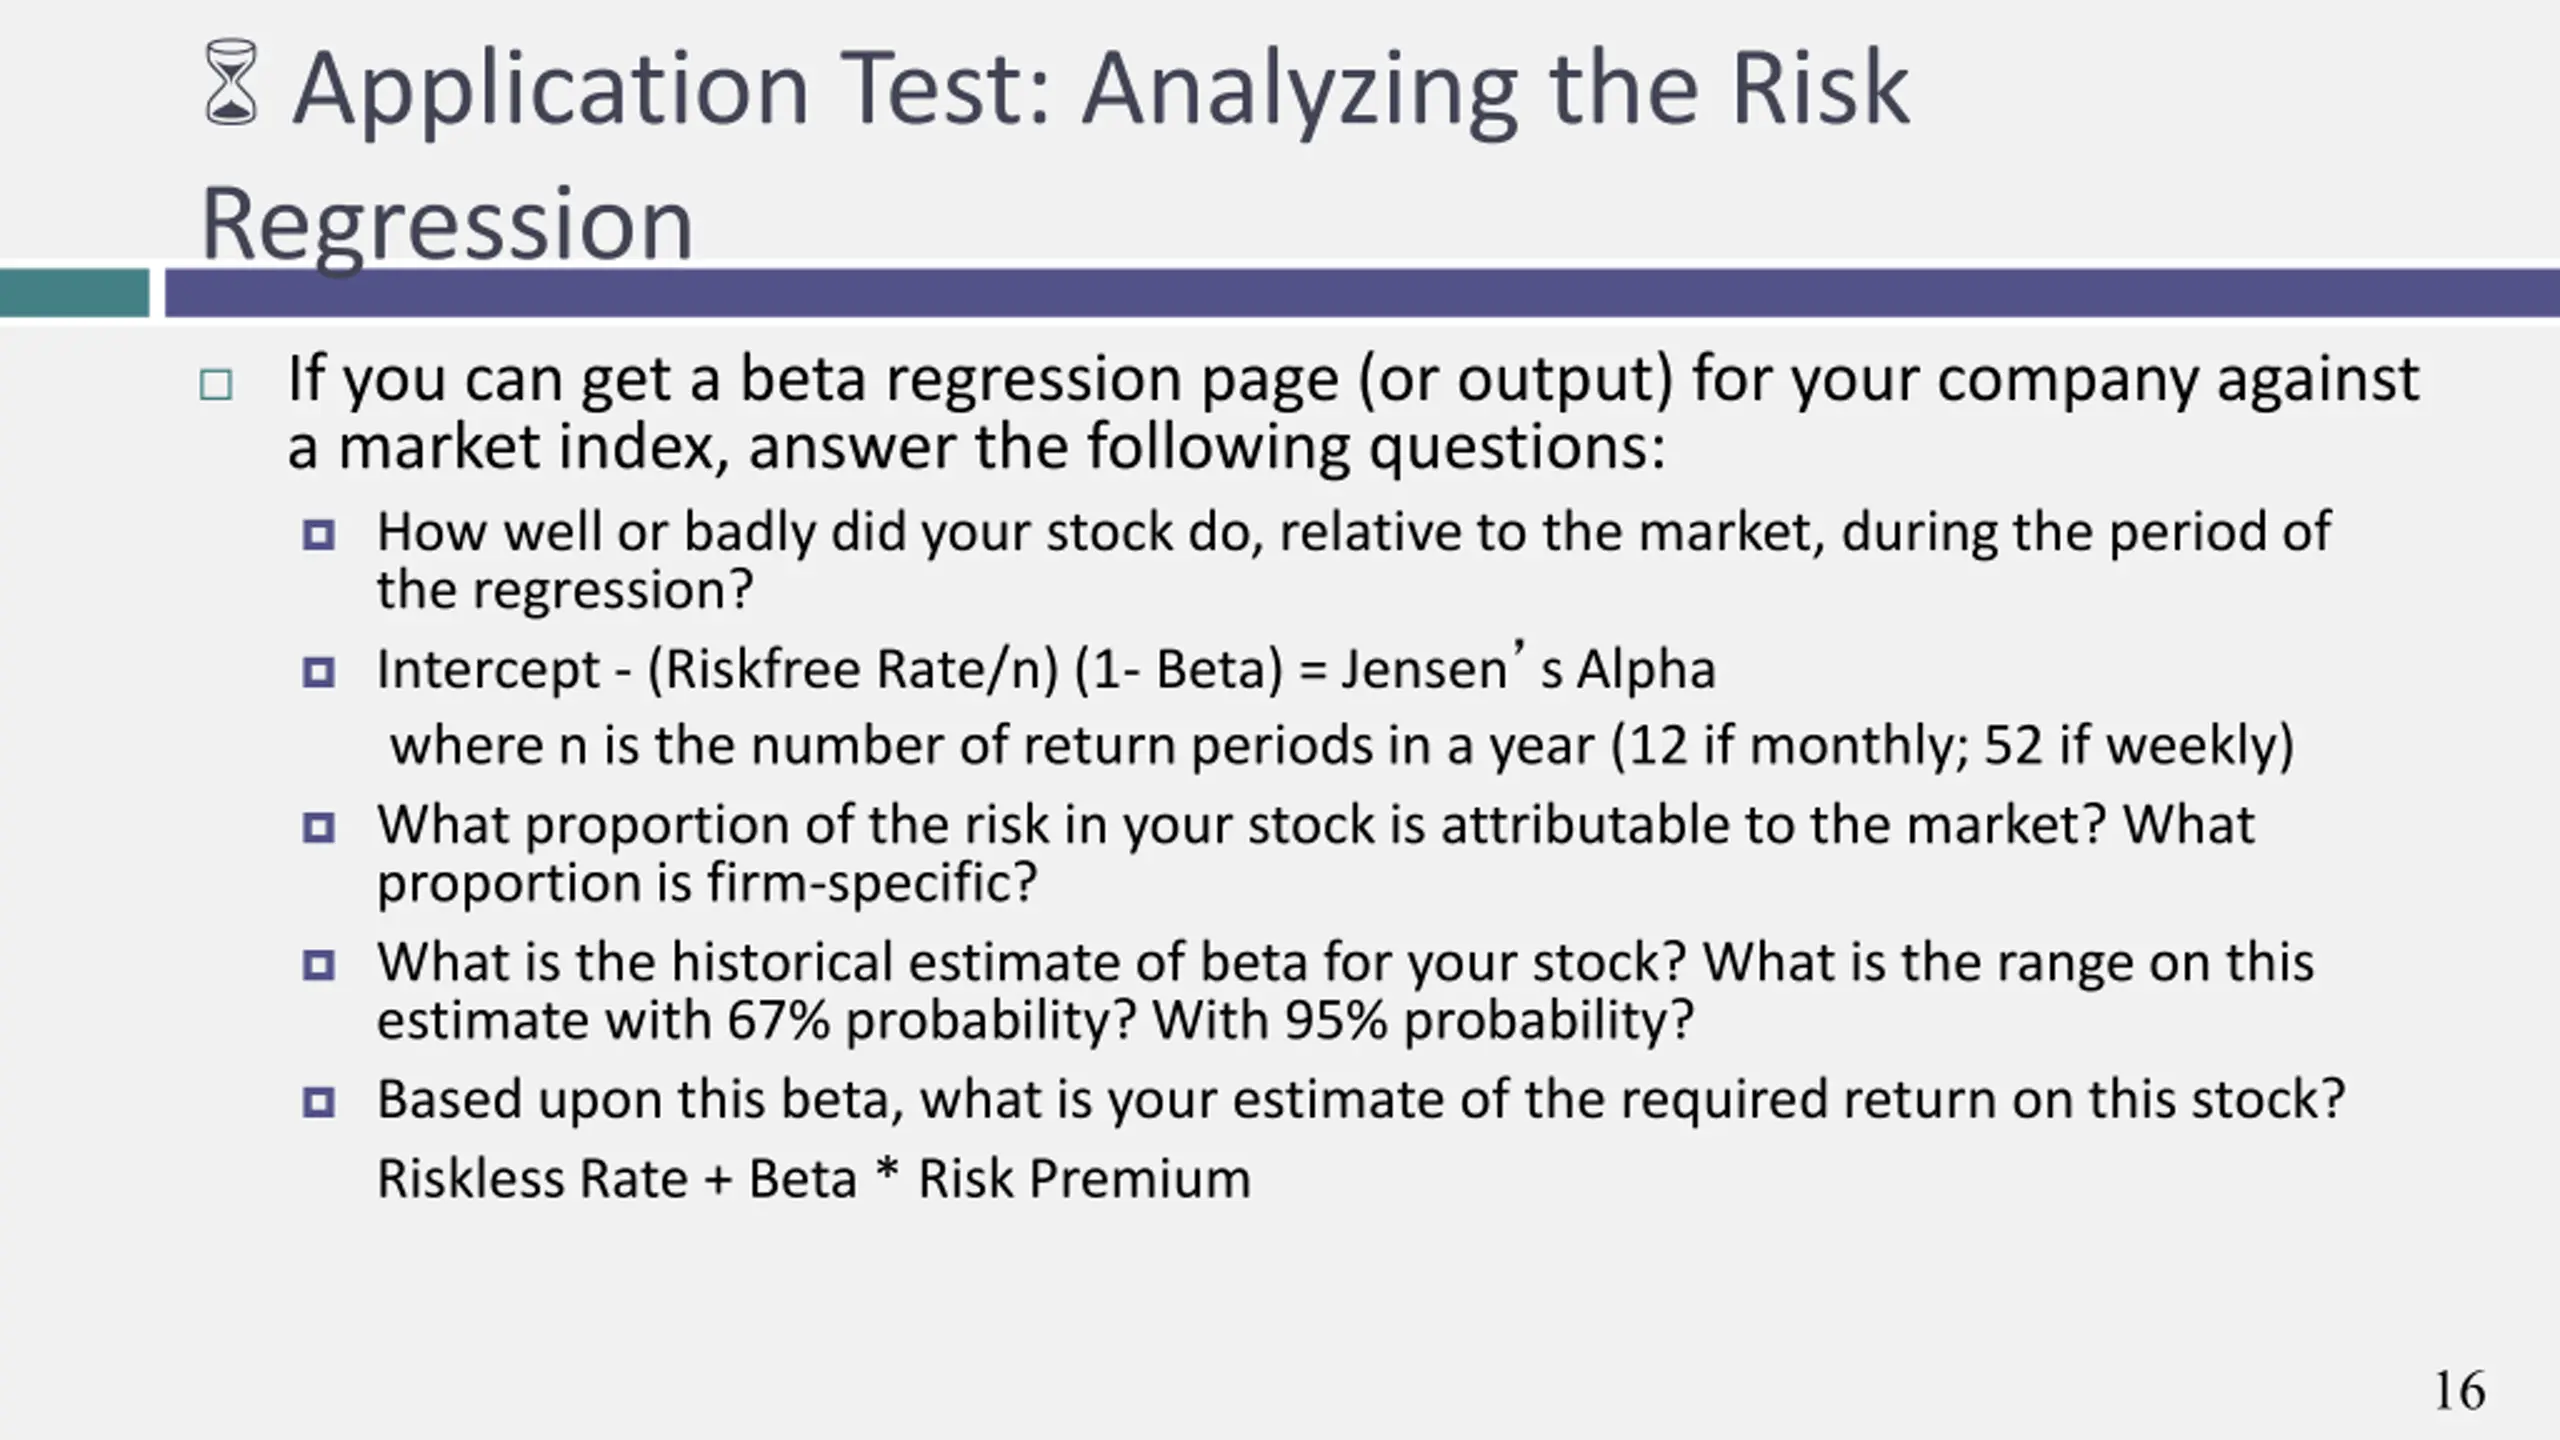Click the text 'the regression?'

point(565,590)
